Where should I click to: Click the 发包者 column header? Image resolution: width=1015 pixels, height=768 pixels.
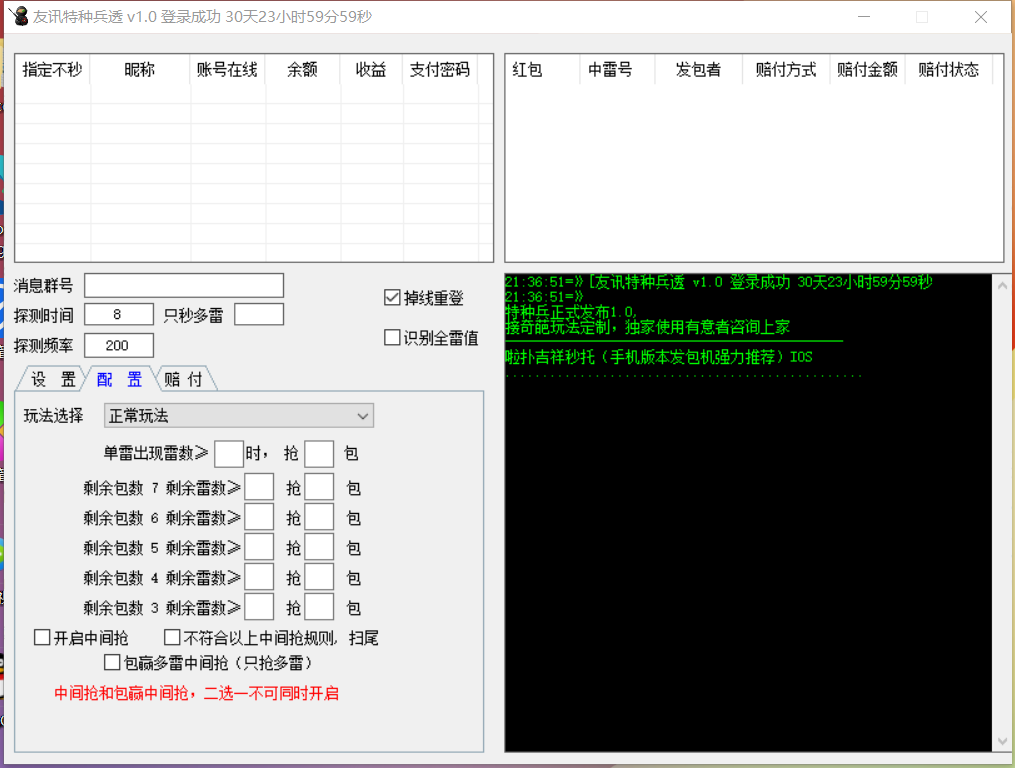tap(698, 69)
